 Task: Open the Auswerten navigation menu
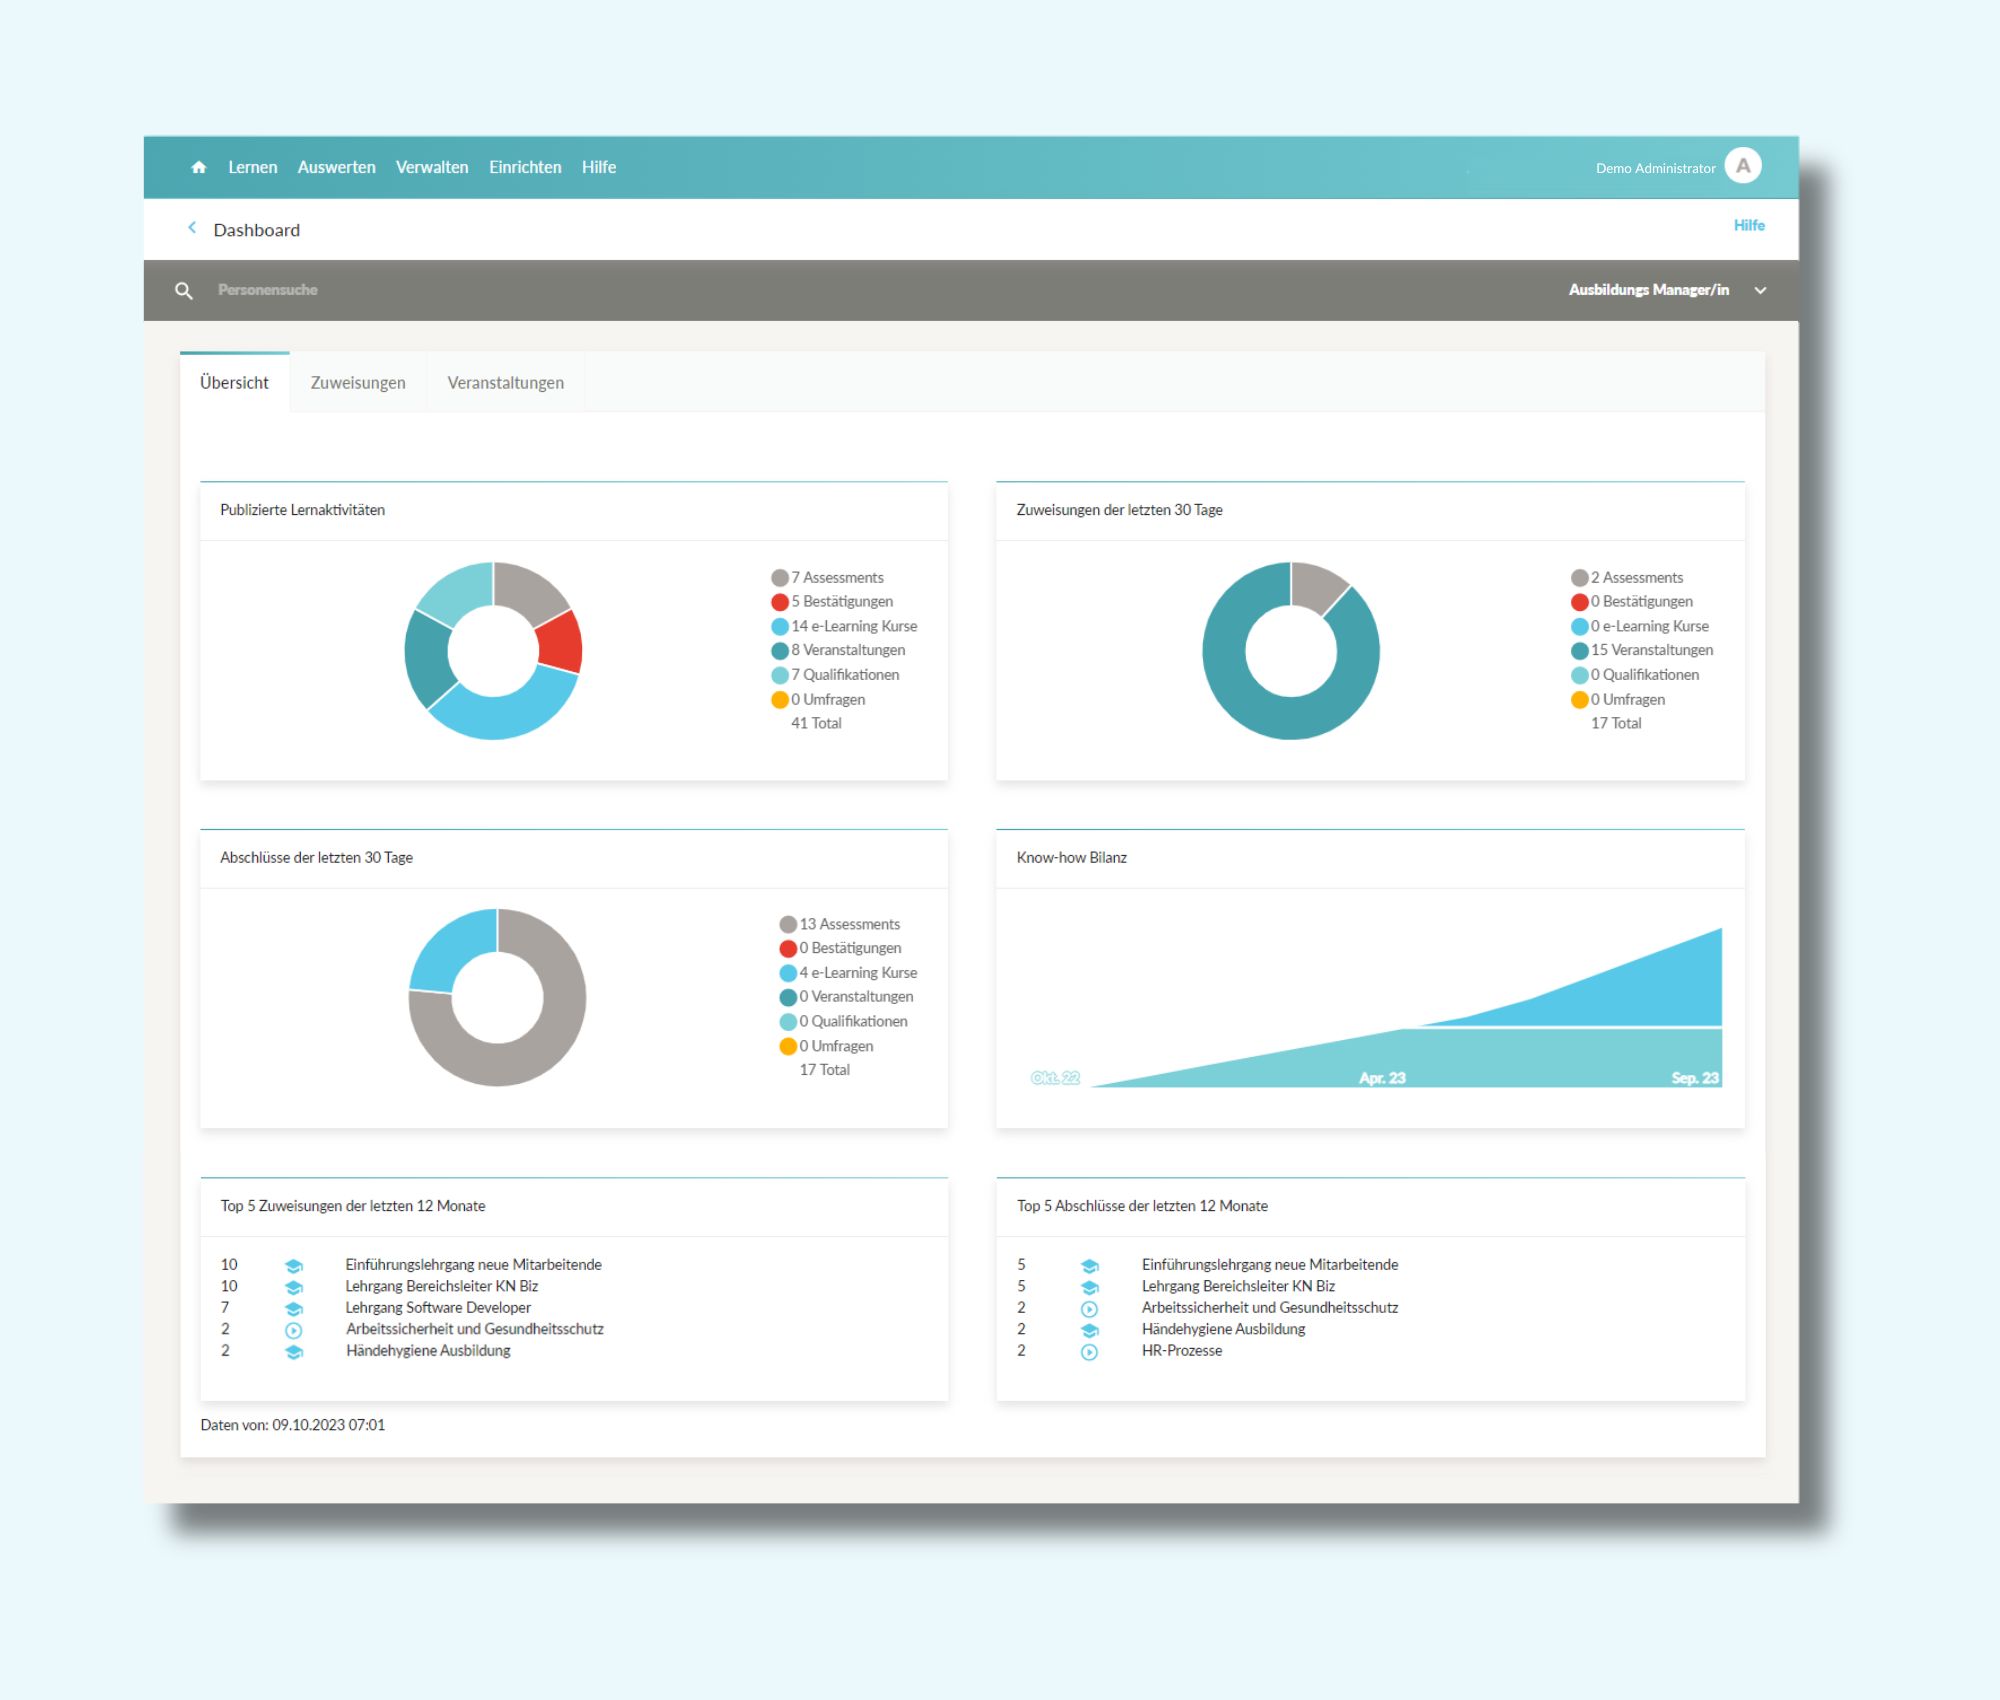point(336,167)
